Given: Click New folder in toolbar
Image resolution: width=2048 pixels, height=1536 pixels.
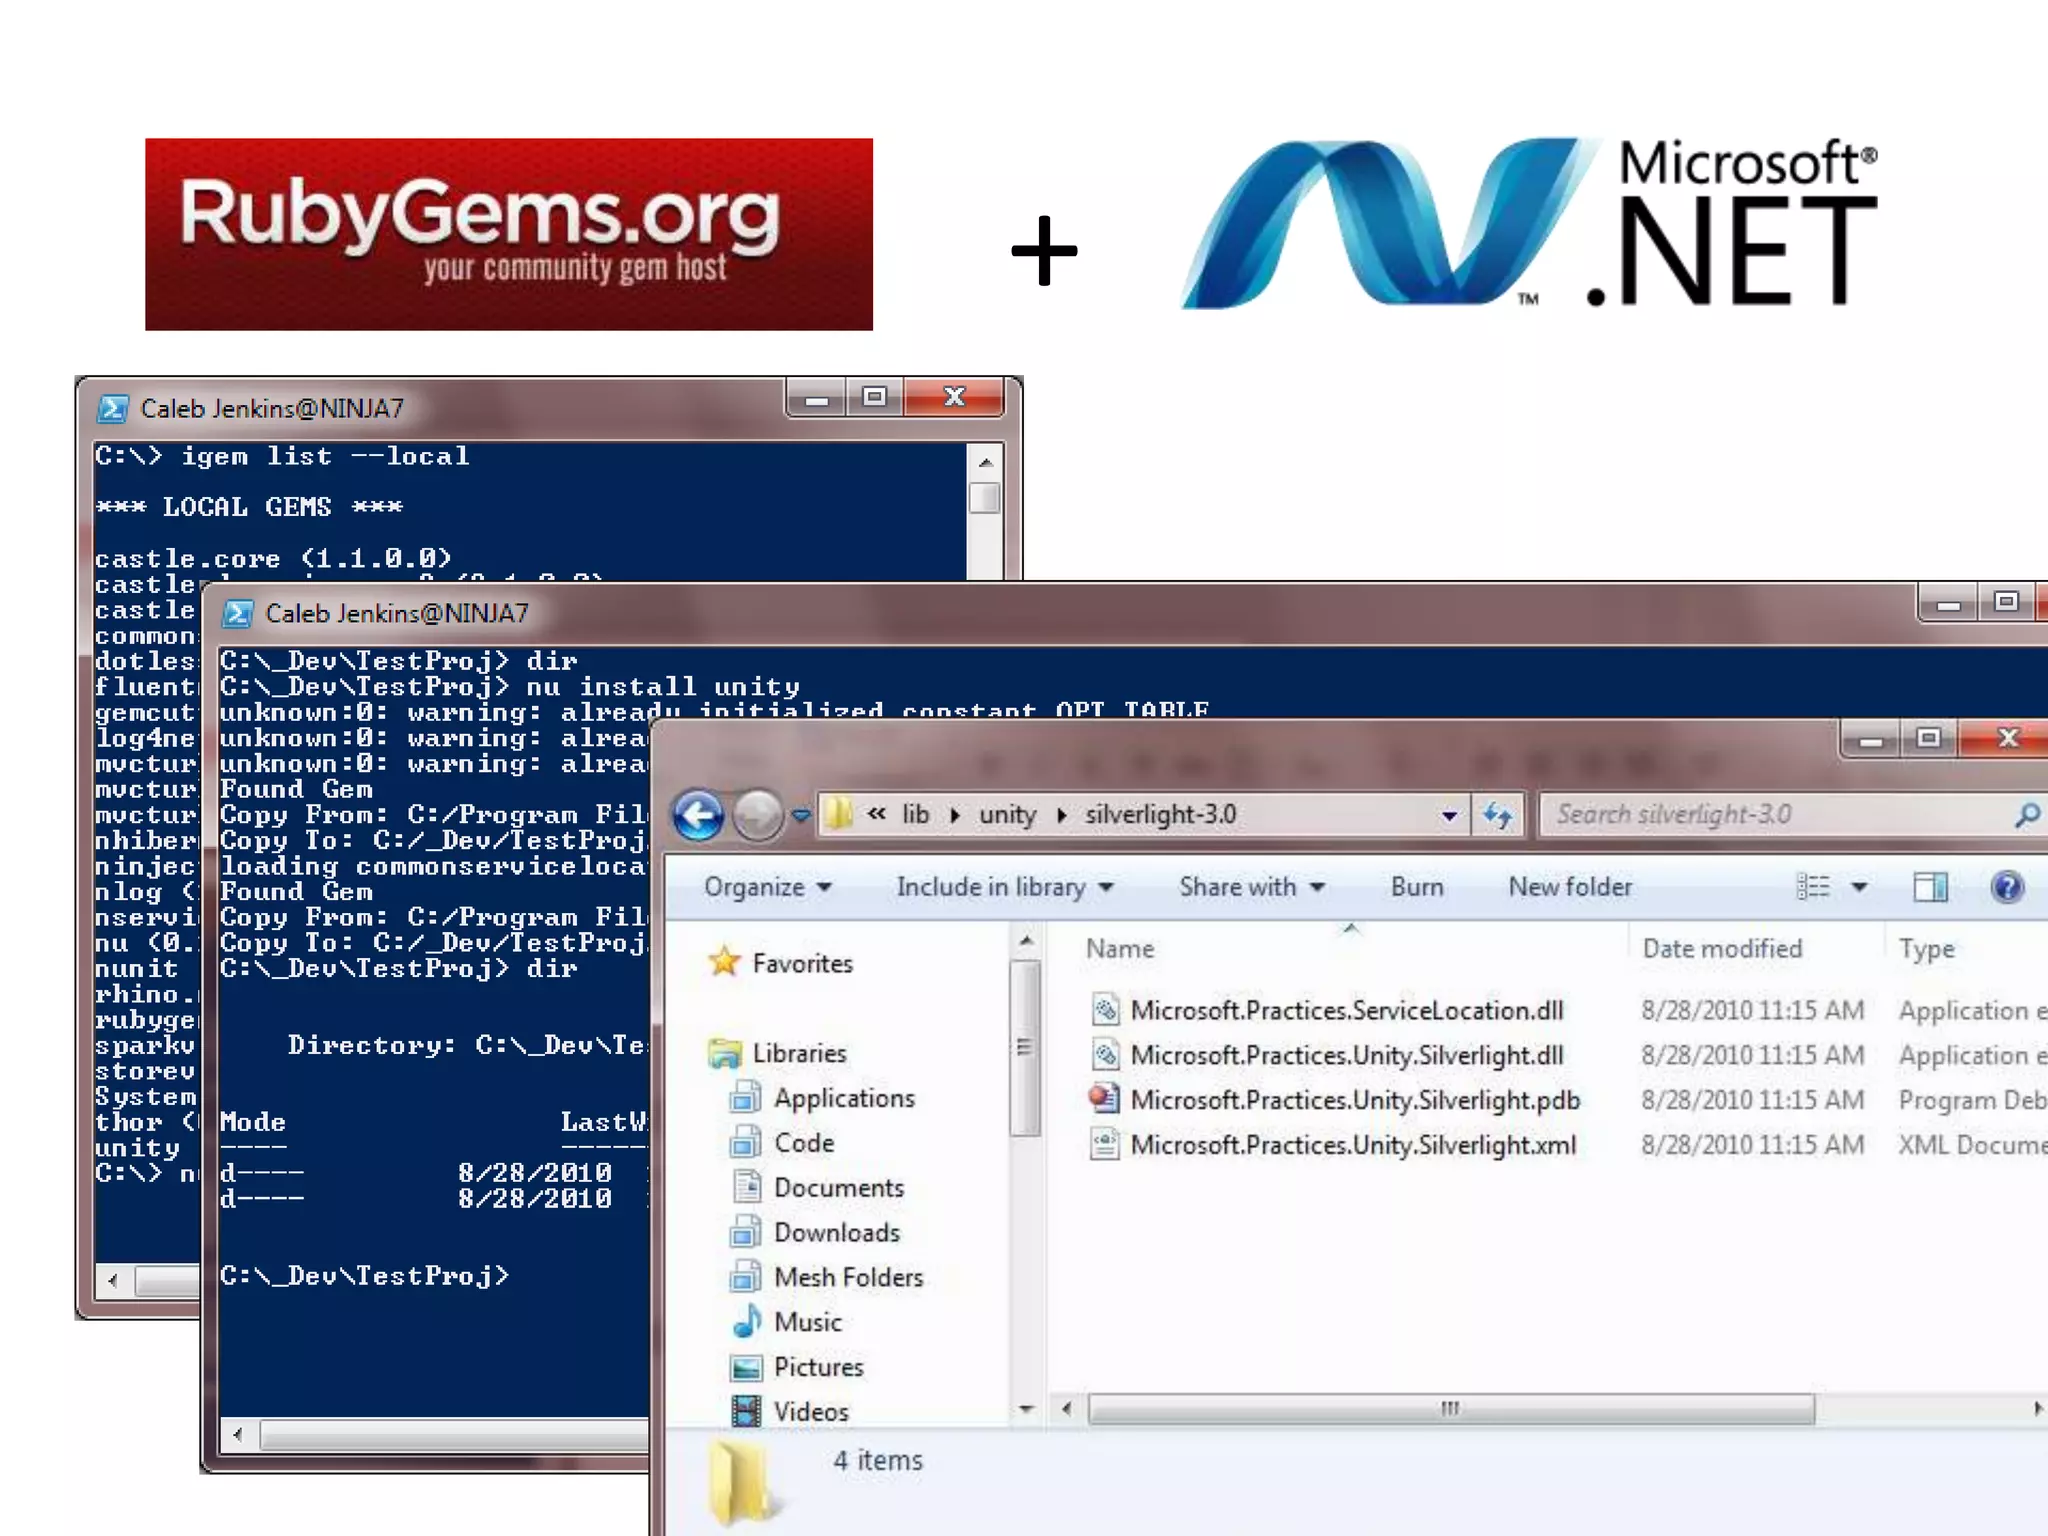Looking at the screenshot, I should click(x=1569, y=887).
